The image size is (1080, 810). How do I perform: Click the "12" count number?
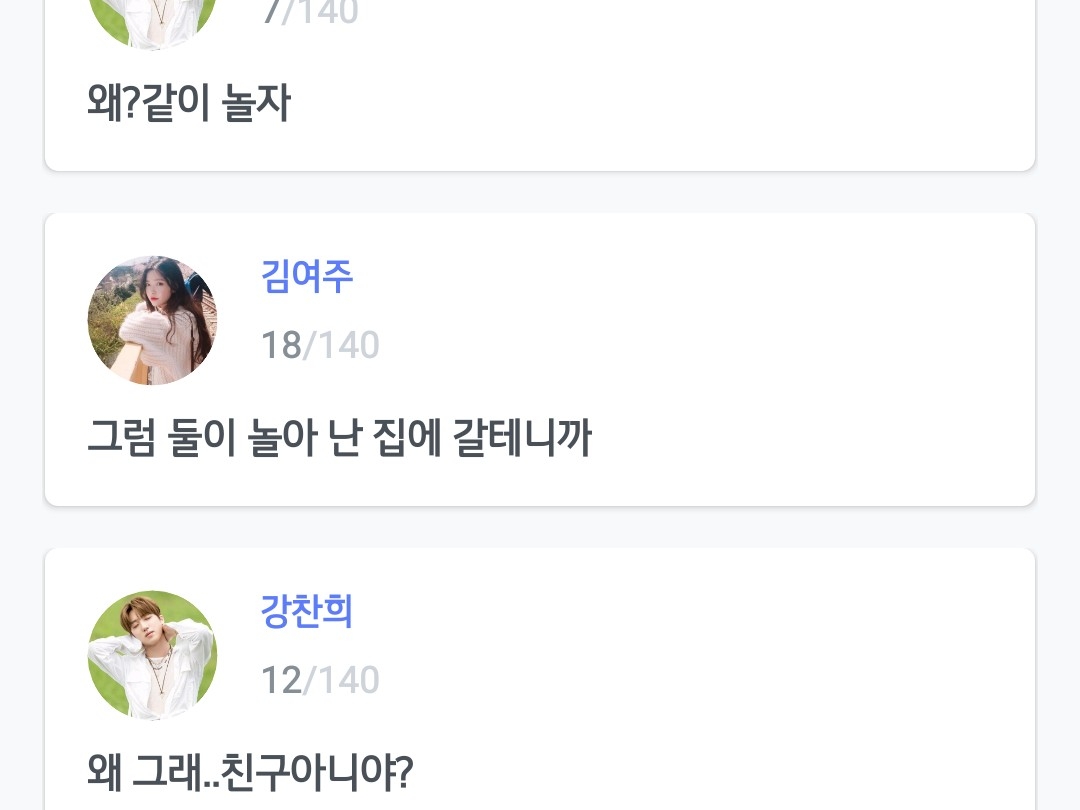pyautogui.click(x=280, y=680)
